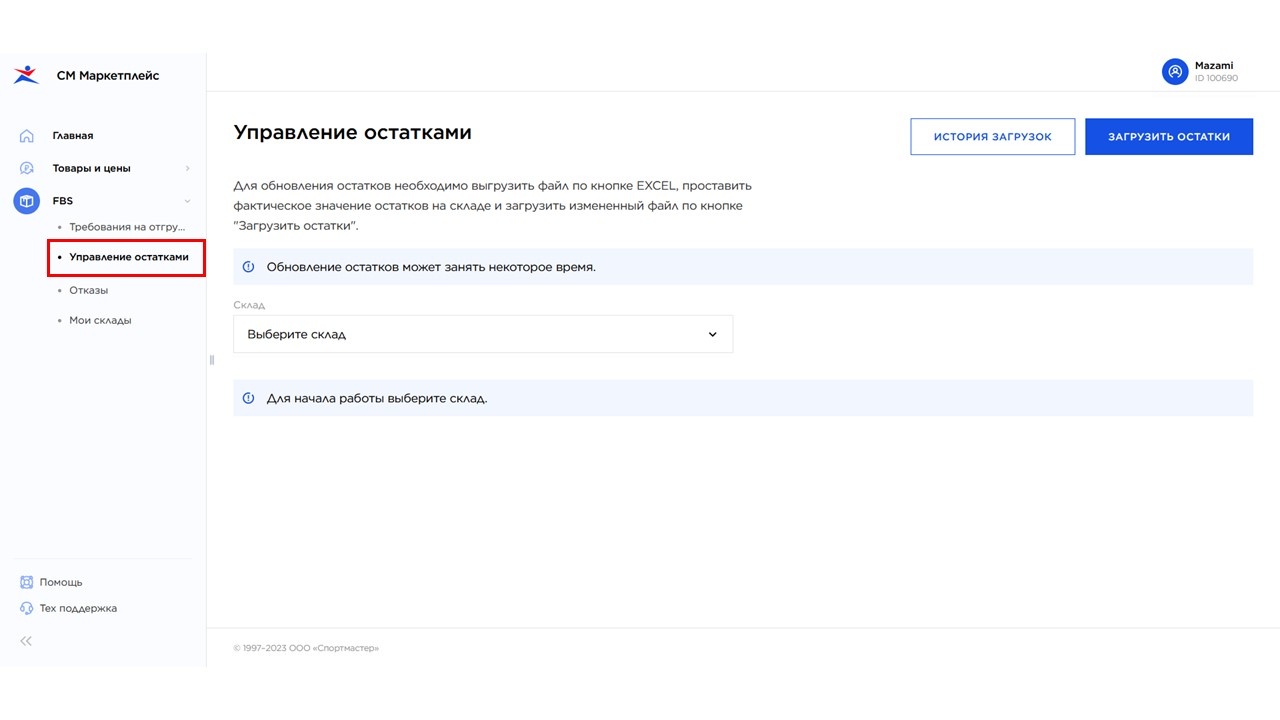Click the sidebar resize handle
This screenshot has width=1280, height=720.
(x=211, y=360)
